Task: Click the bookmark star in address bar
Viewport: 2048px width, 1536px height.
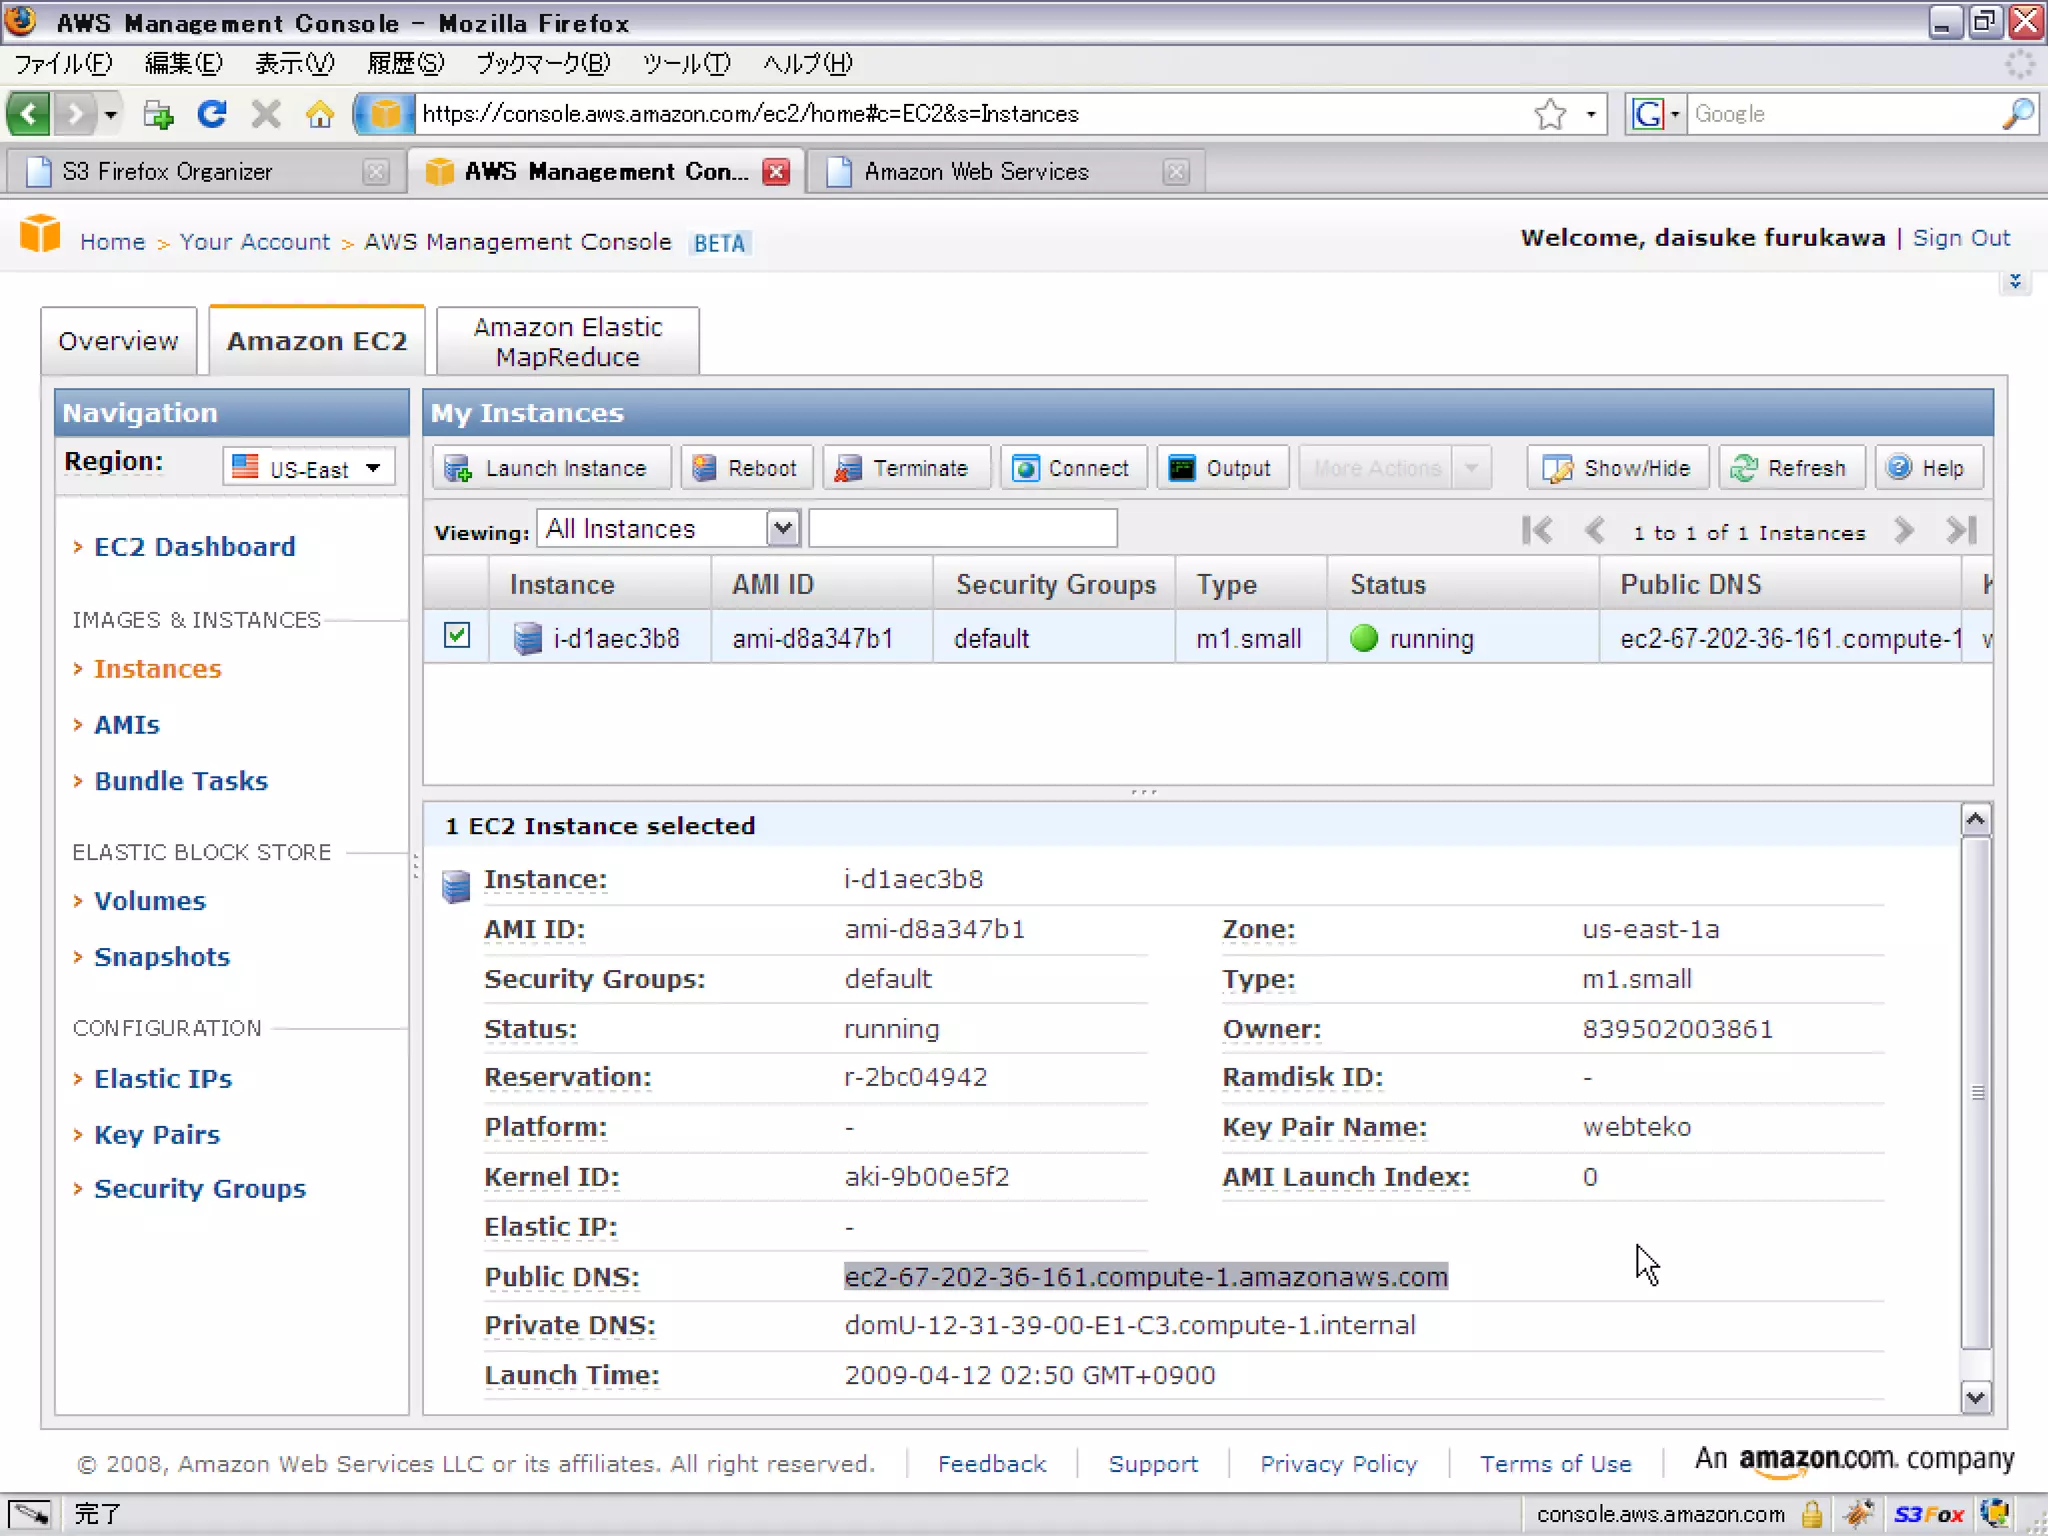Action: (1550, 114)
